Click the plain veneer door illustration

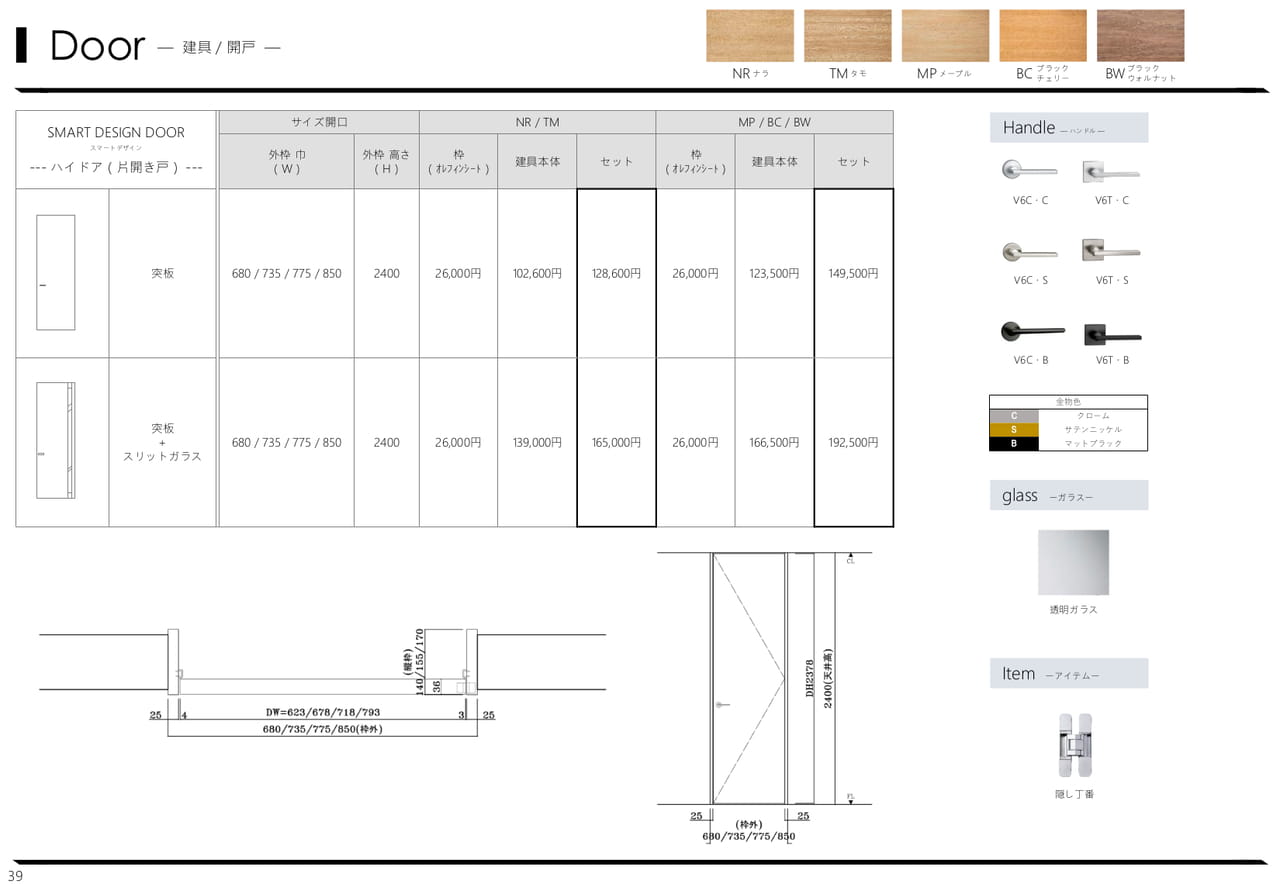[56, 272]
